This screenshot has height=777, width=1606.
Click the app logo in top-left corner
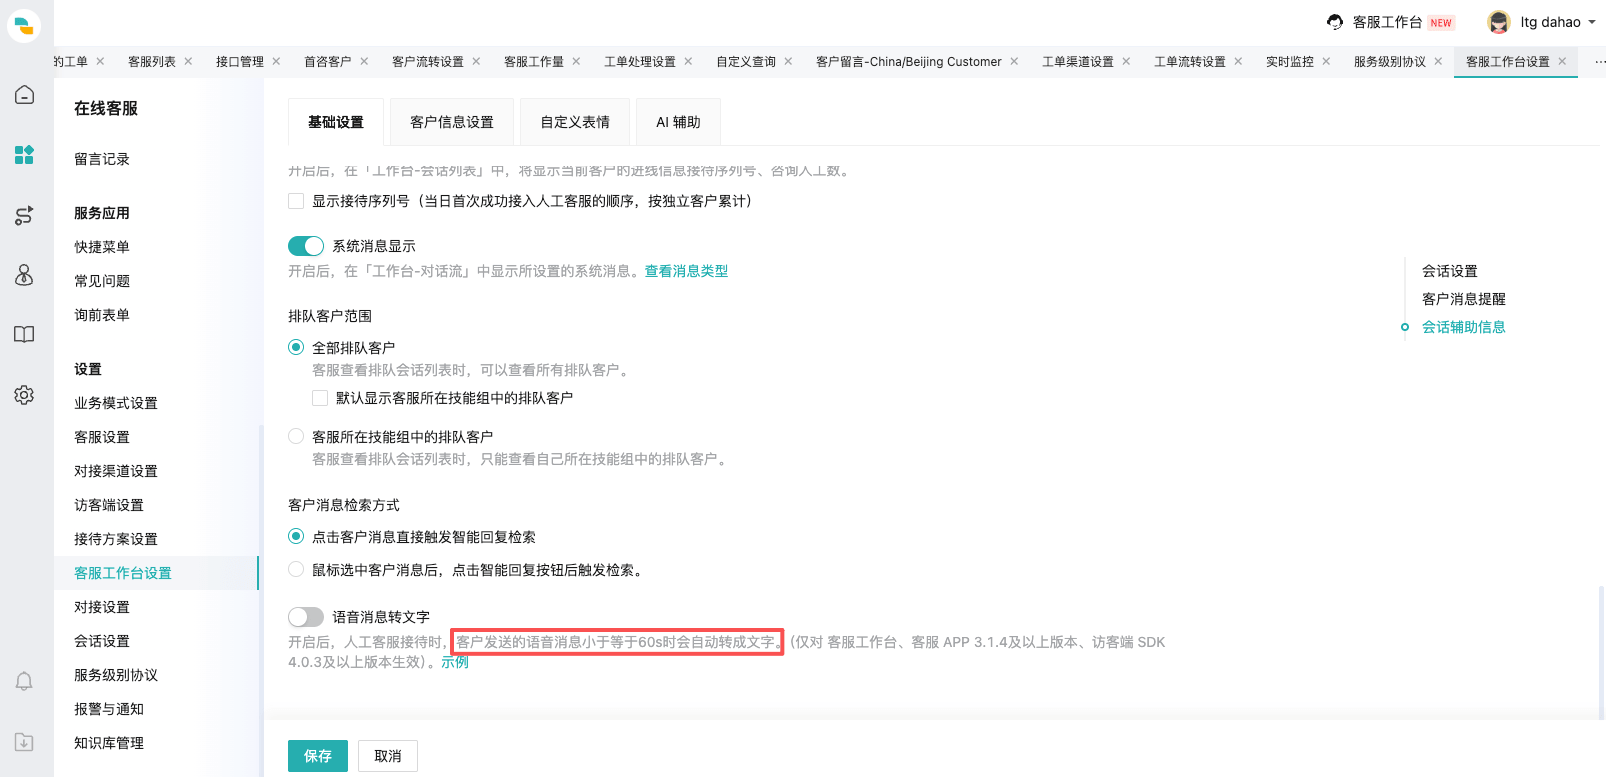point(24,25)
